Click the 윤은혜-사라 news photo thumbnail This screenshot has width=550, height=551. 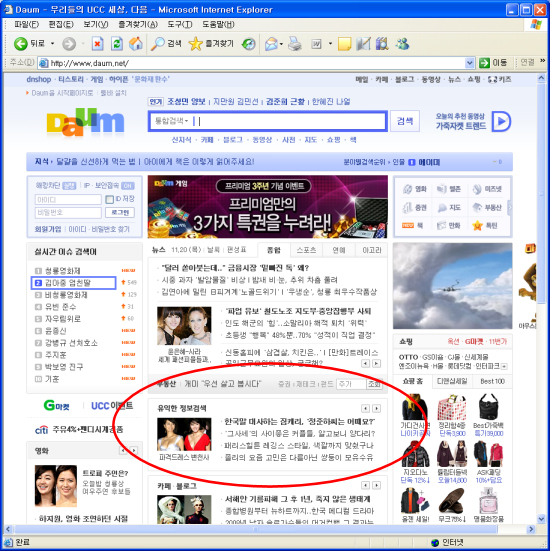pyautogui.click(x=184, y=326)
